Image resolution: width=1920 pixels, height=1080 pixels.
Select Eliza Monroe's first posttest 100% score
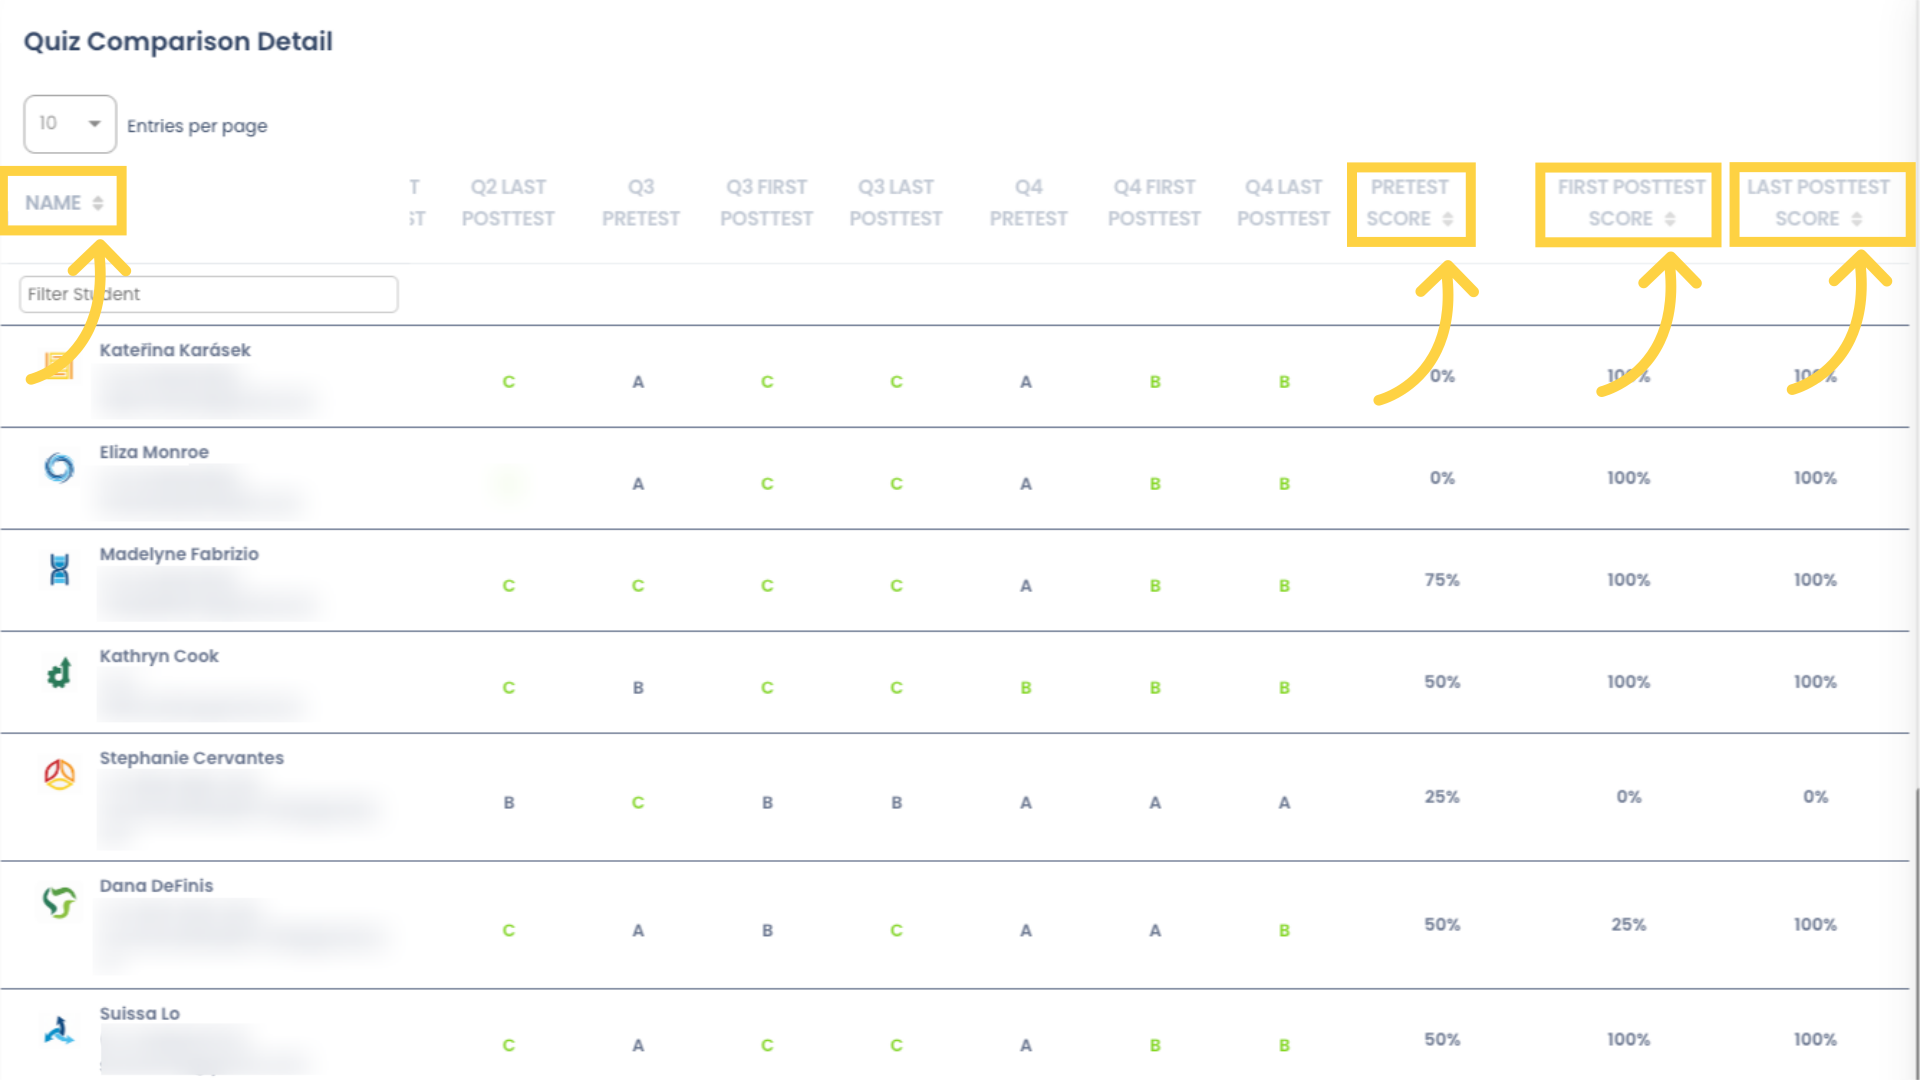pos(1628,478)
